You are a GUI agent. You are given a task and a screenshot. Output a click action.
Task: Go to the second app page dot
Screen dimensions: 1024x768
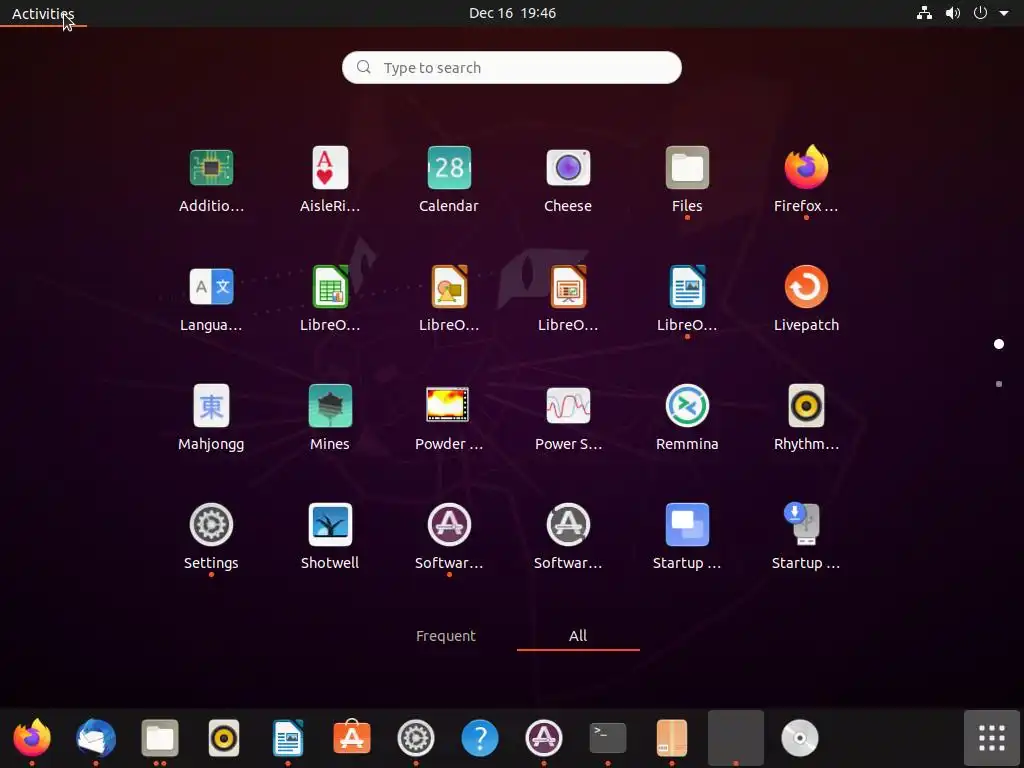pyautogui.click(x=999, y=384)
